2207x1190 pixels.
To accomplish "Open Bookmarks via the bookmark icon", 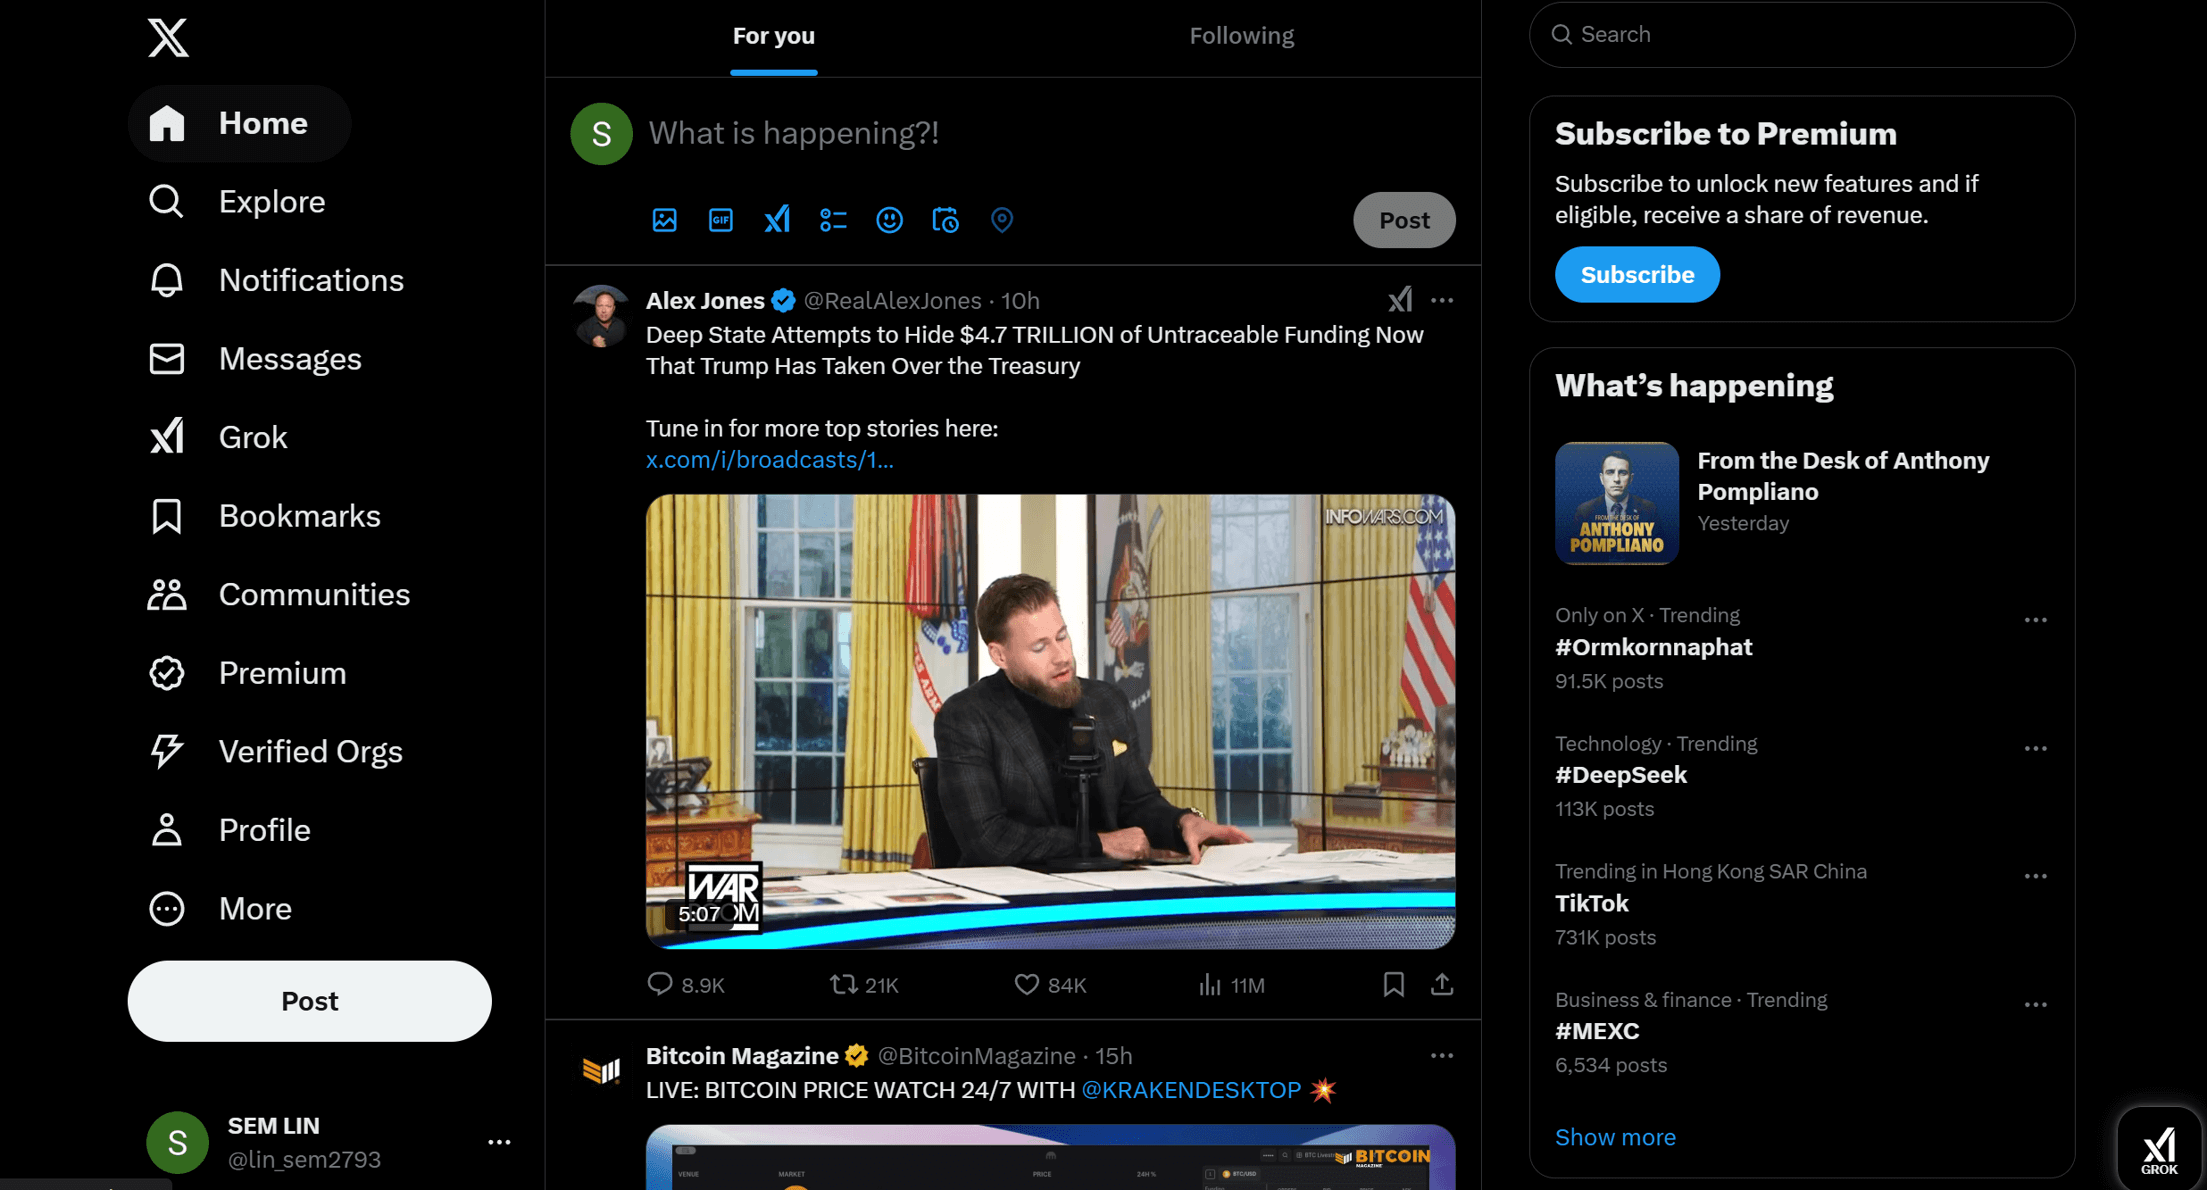I will 167,516.
